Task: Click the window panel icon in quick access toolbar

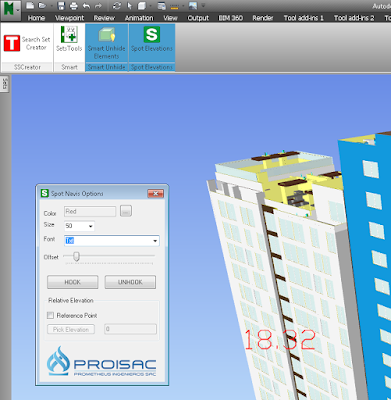Action: tap(162, 6)
